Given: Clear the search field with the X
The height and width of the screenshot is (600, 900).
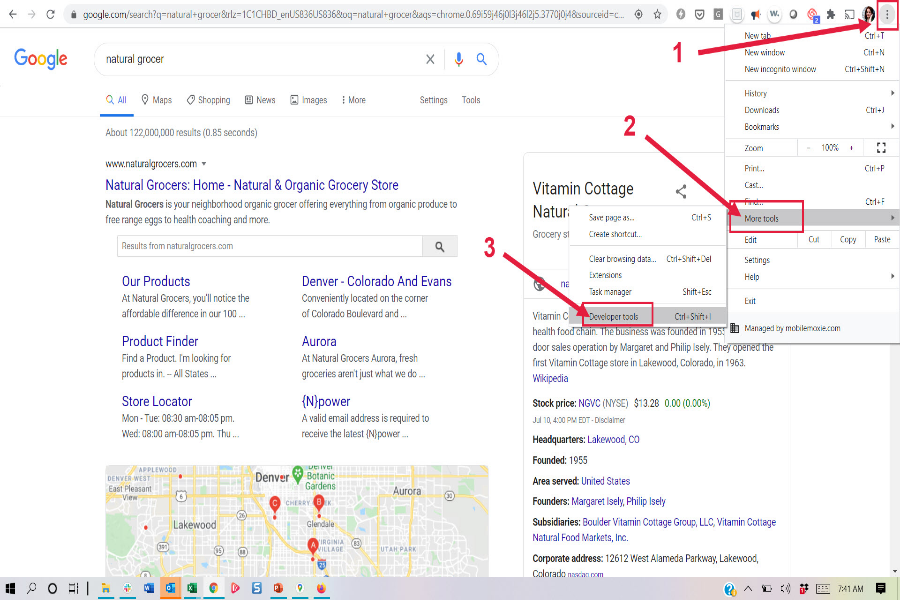Looking at the screenshot, I should pos(430,59).
